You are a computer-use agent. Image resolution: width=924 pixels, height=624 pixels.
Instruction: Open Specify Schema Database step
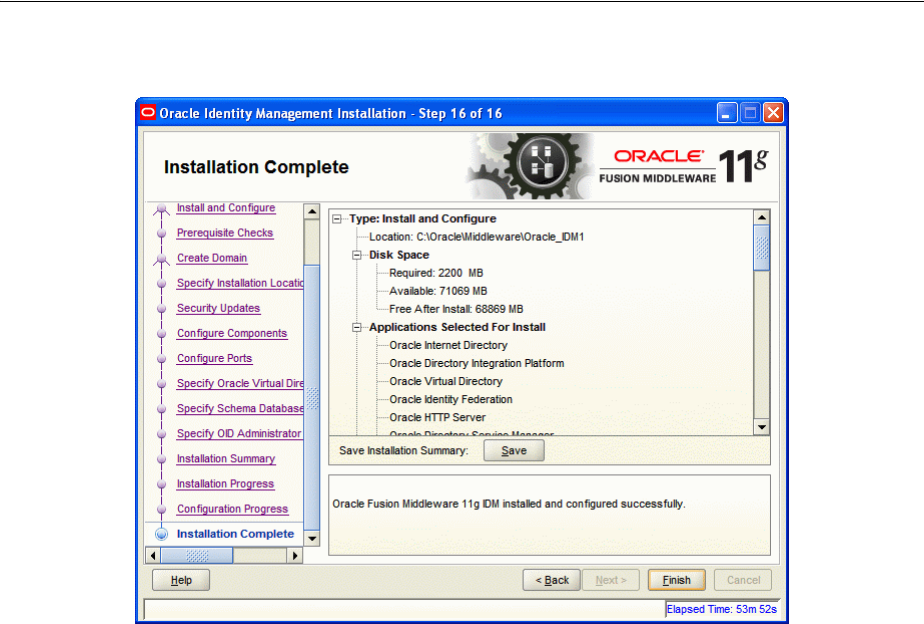click(x=240, y=408)
